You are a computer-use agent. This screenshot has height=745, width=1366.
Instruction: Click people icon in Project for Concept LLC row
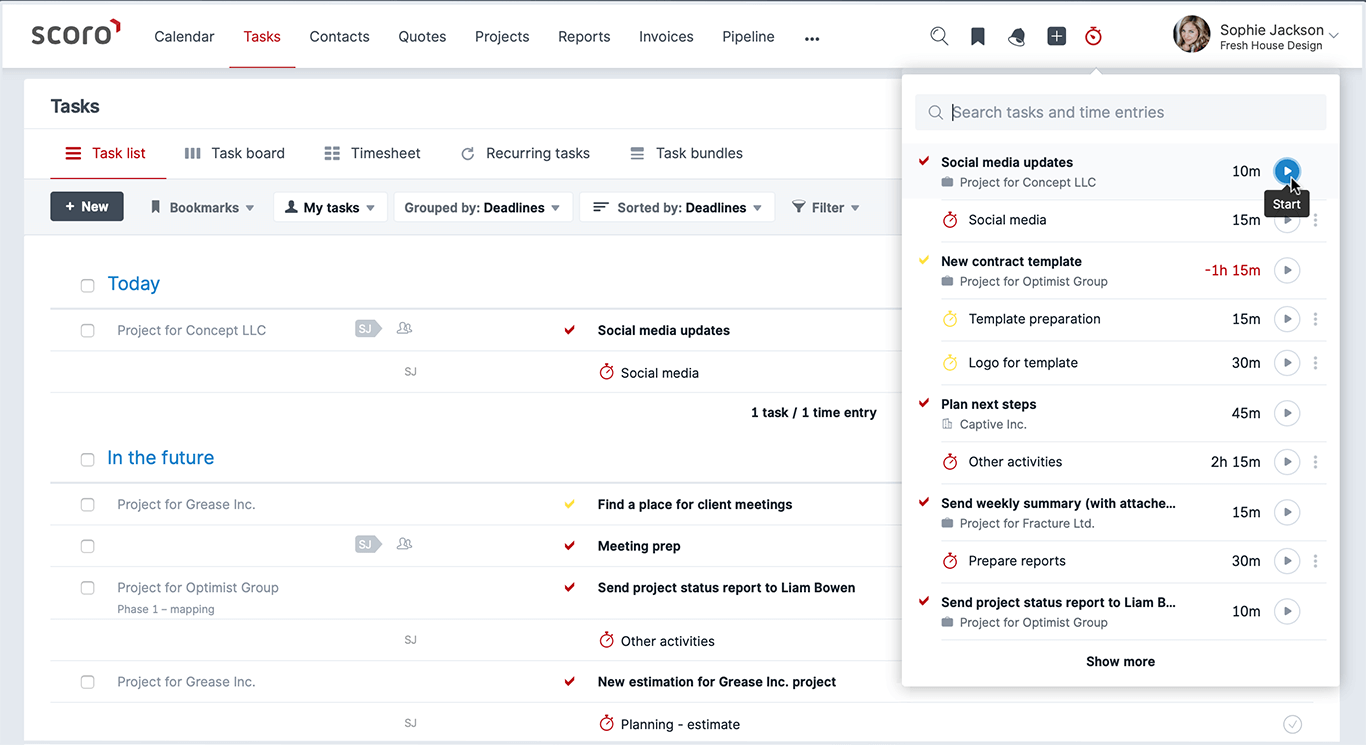(404, 328)
